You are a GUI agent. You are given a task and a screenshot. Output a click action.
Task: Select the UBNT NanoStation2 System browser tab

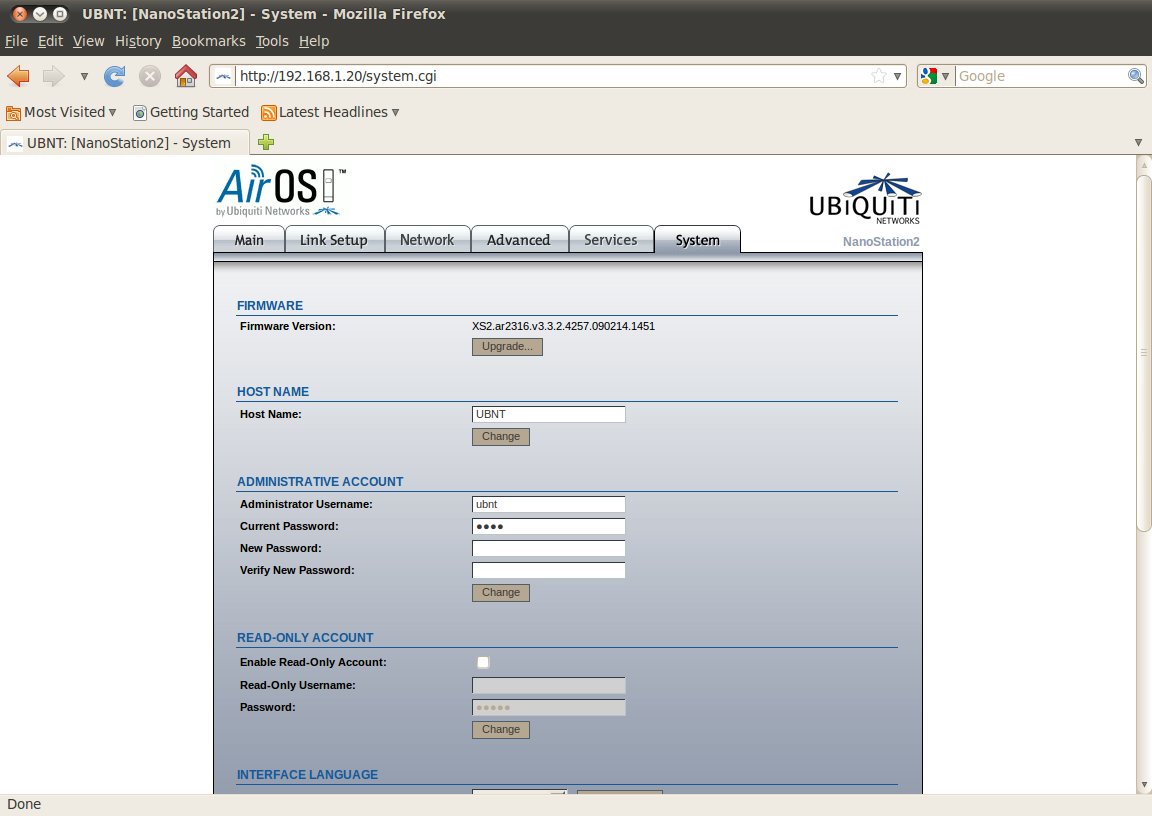pyautogui.click(x=125, y=143)
